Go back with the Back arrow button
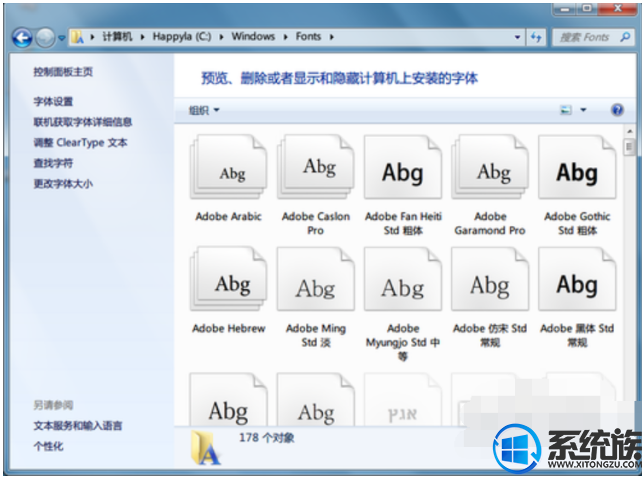 coord(22,38)
